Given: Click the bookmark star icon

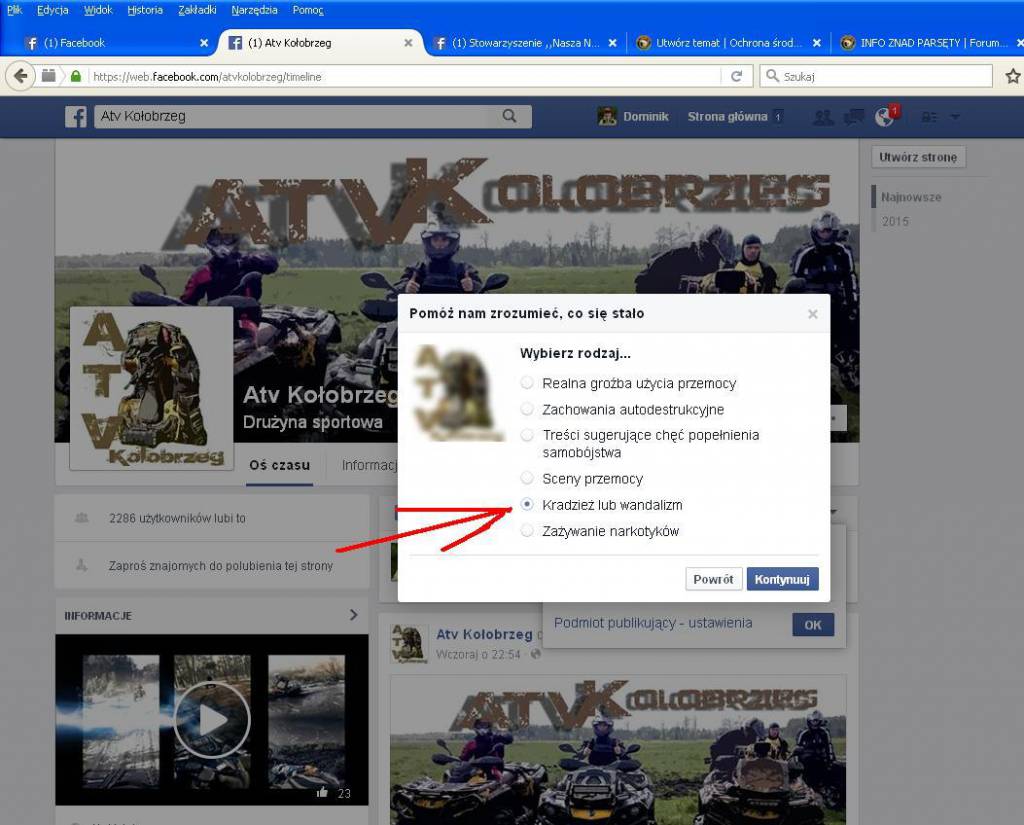Looking at the screenshot, I should tap(1013, 76).
